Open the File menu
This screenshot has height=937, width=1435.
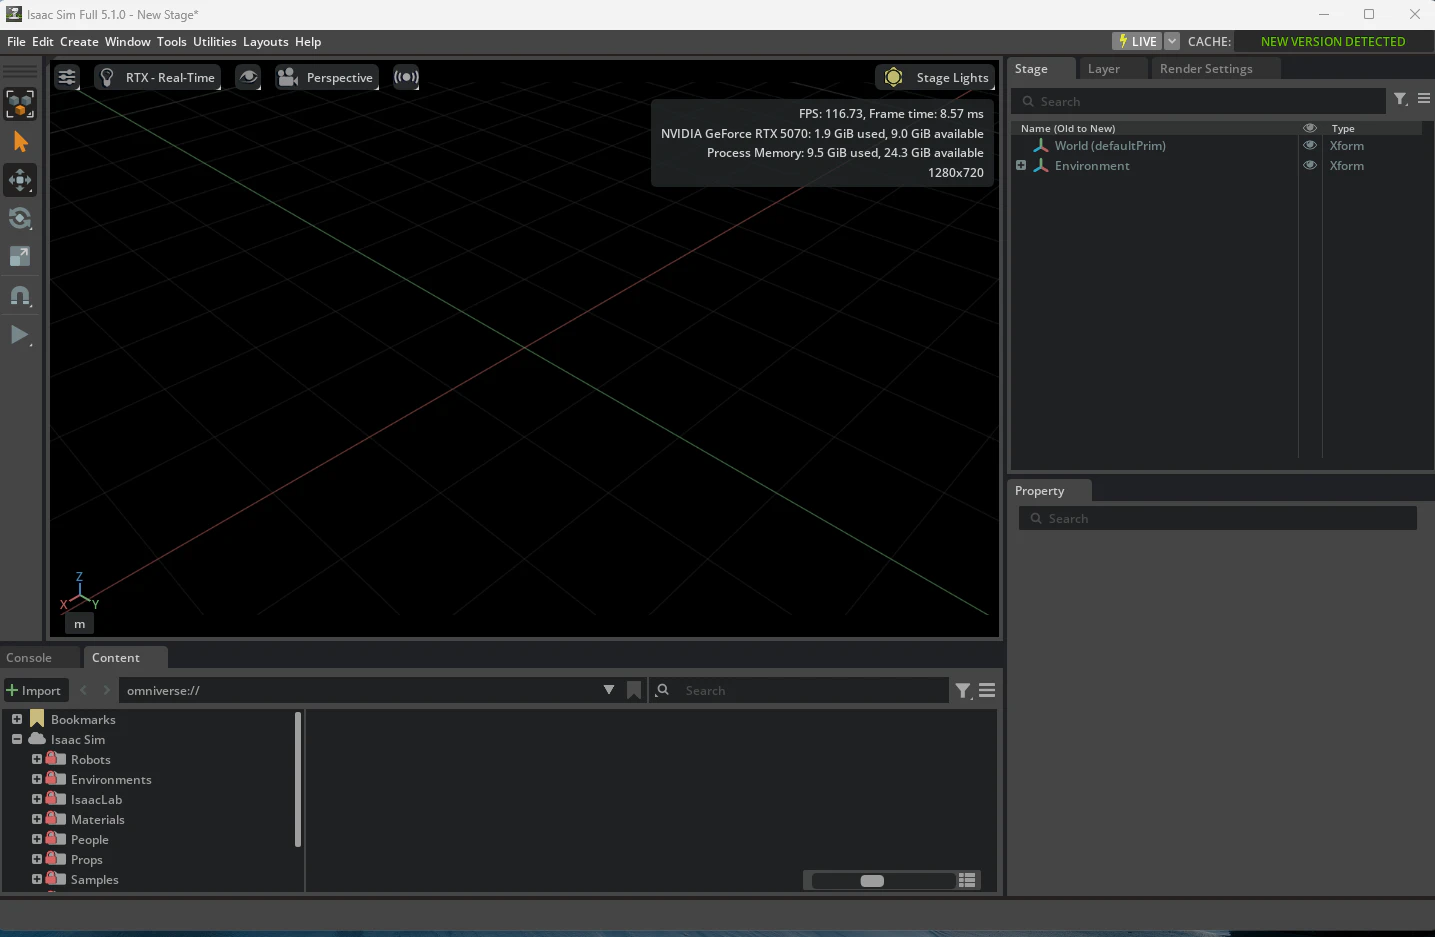(x=16, y=42)
